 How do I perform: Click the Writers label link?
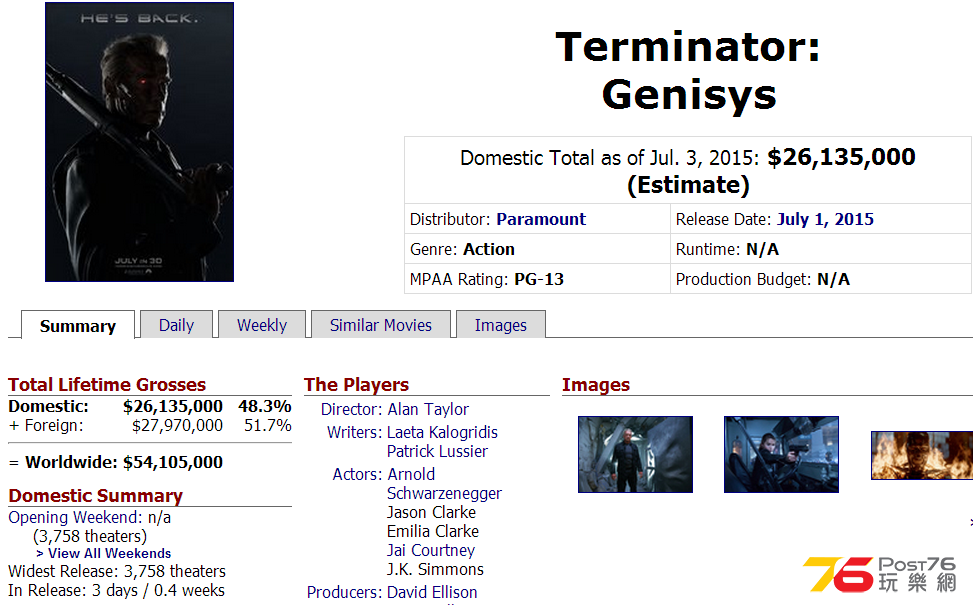pos(354,432)
